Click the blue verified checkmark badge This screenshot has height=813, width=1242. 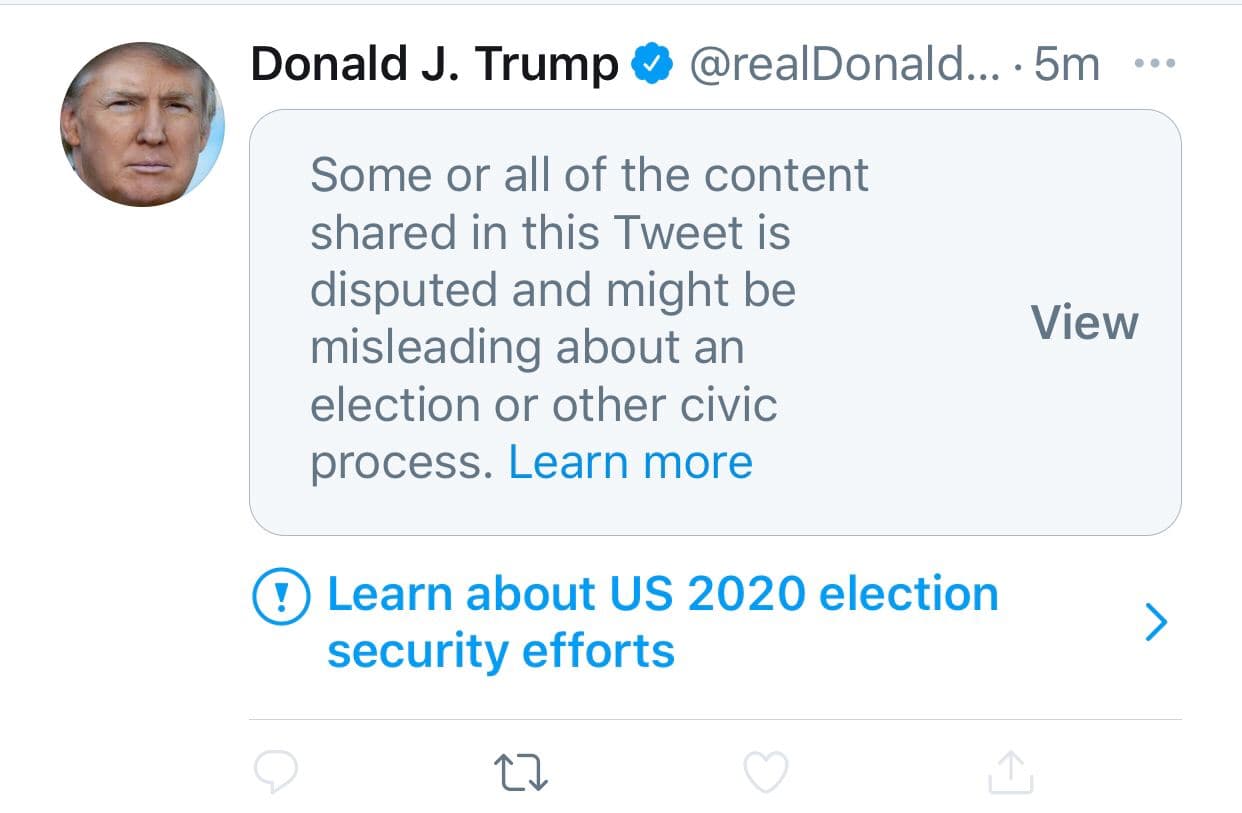[x=651, y=65]
